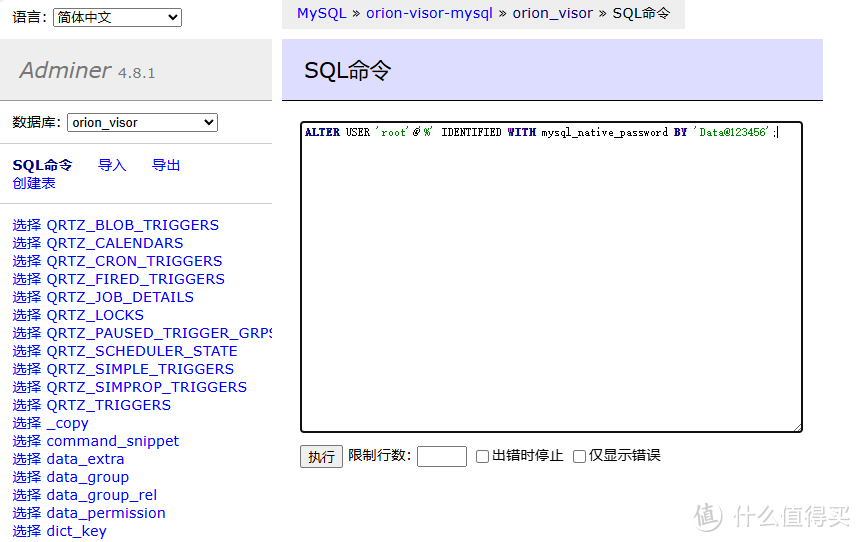Go to orion-visor-mysql breadcrumb link
Screen dimensions: 860x542
click(429, 13)
